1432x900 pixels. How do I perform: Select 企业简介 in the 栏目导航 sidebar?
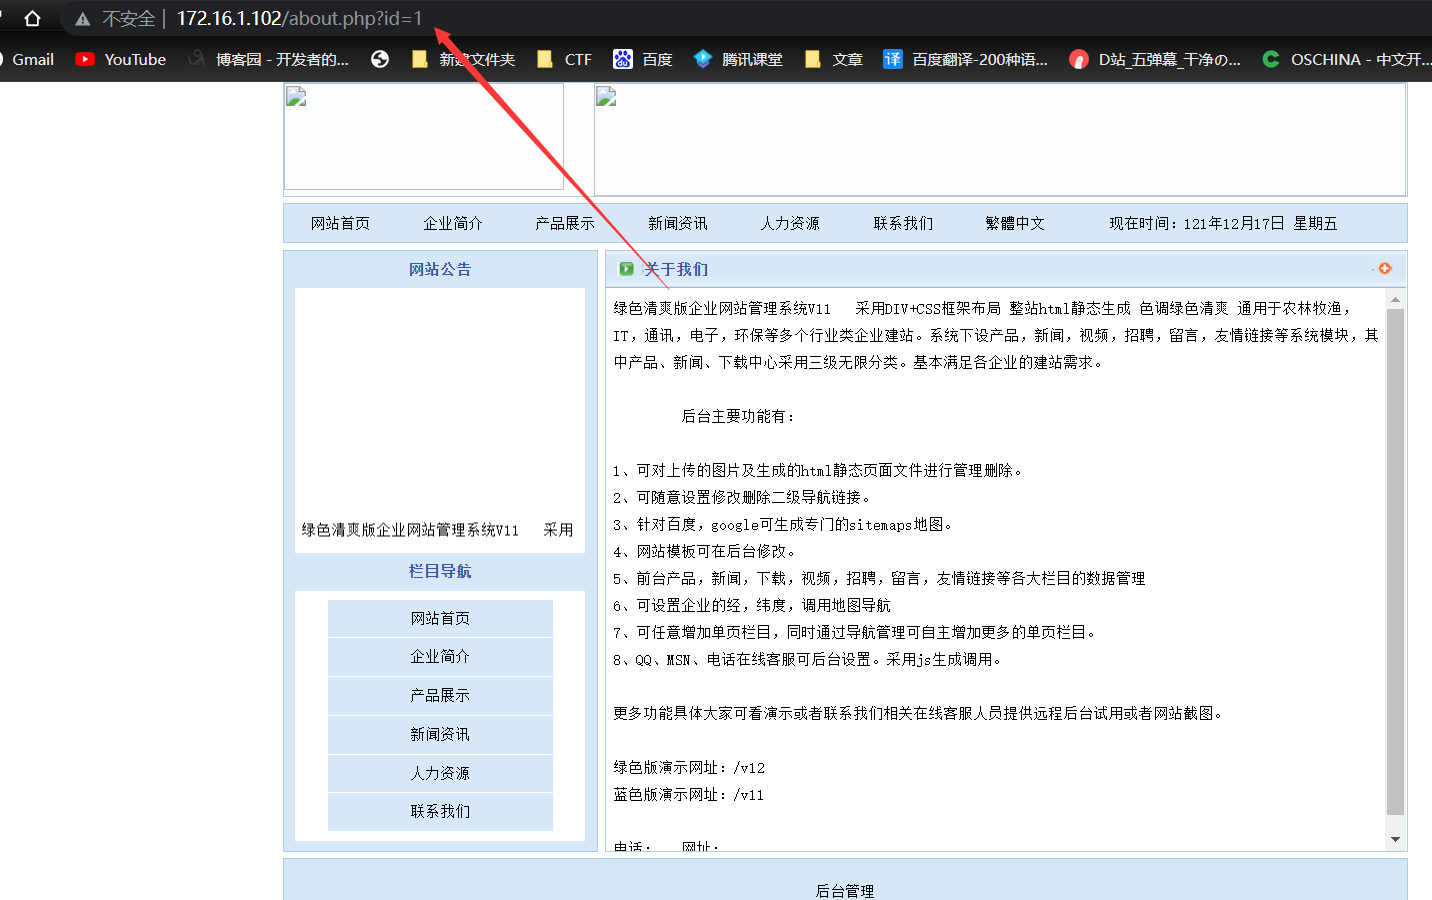pos(440,656)
